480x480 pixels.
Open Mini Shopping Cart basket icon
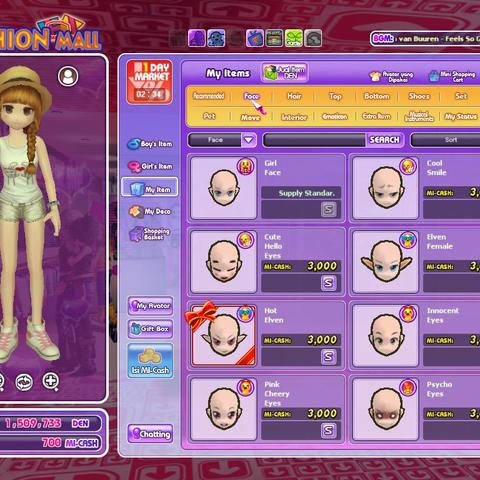click(x=434, y=76)
